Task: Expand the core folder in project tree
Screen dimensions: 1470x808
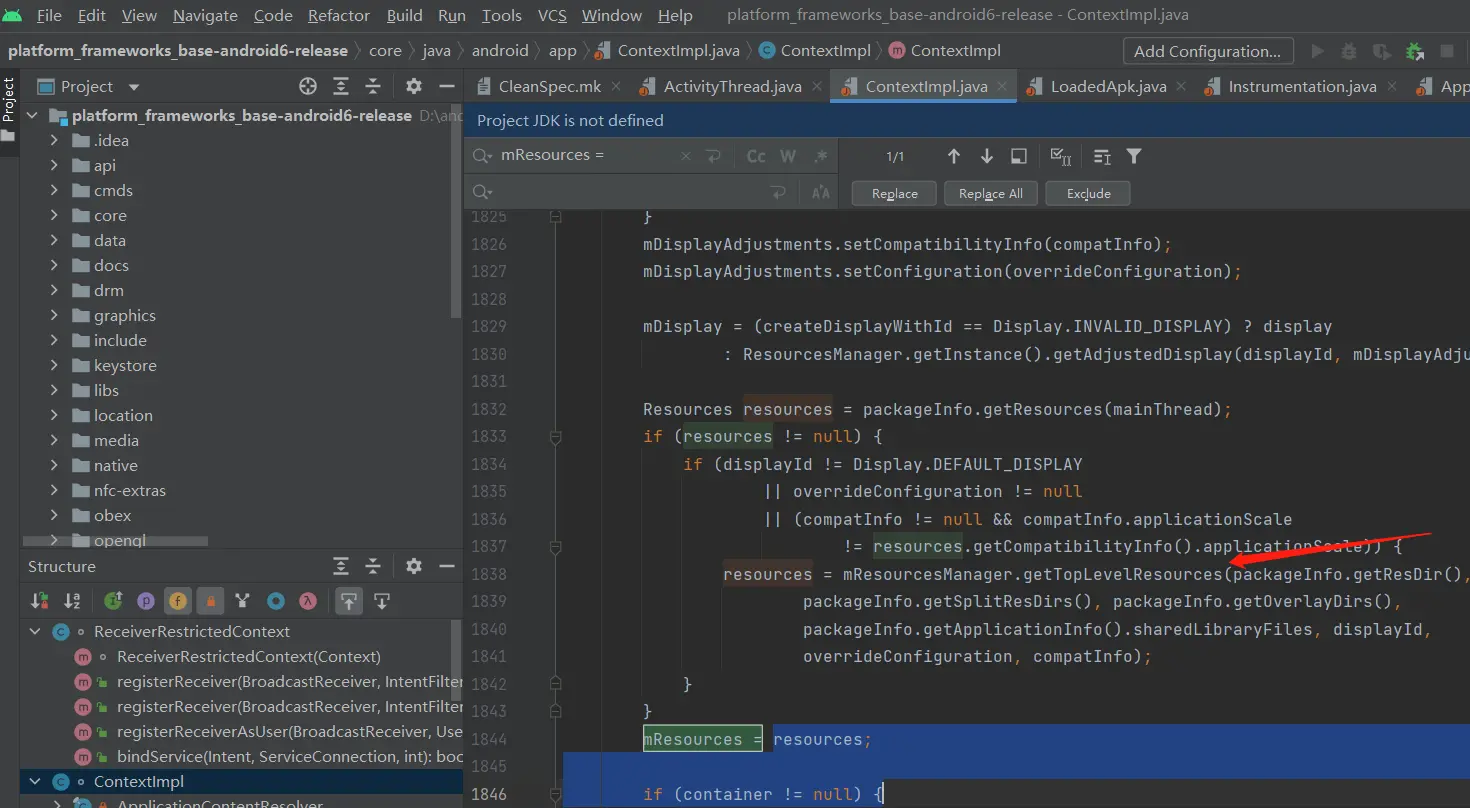Action: [x=54, y=216]
